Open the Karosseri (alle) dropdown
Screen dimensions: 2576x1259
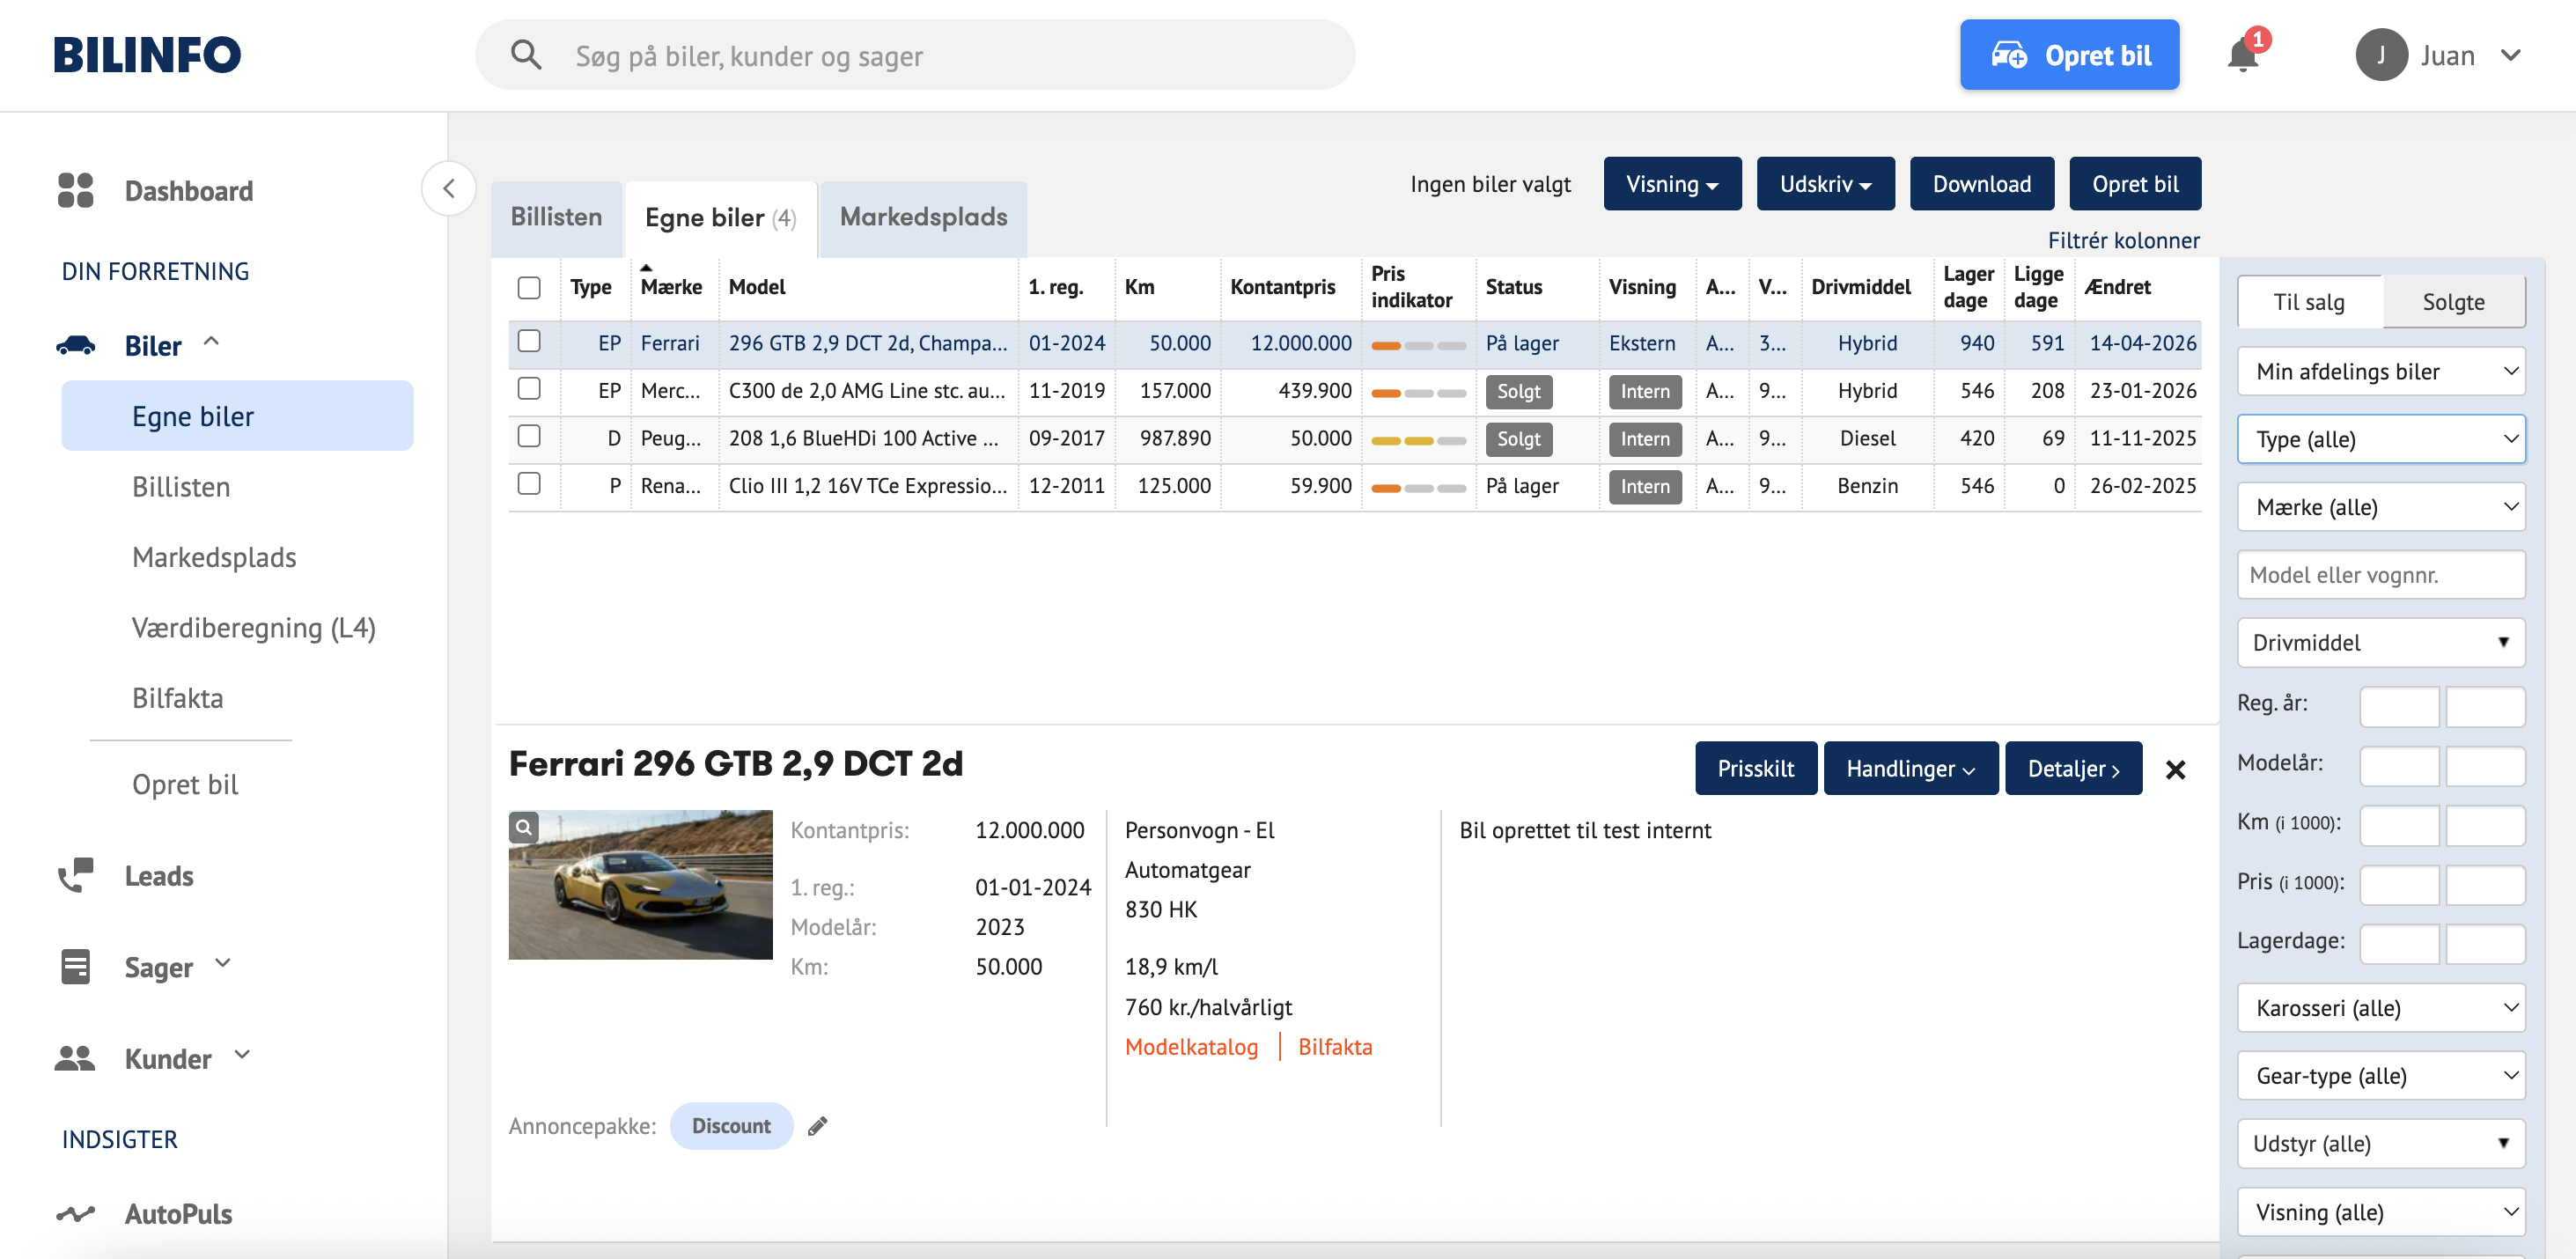2381,1008
